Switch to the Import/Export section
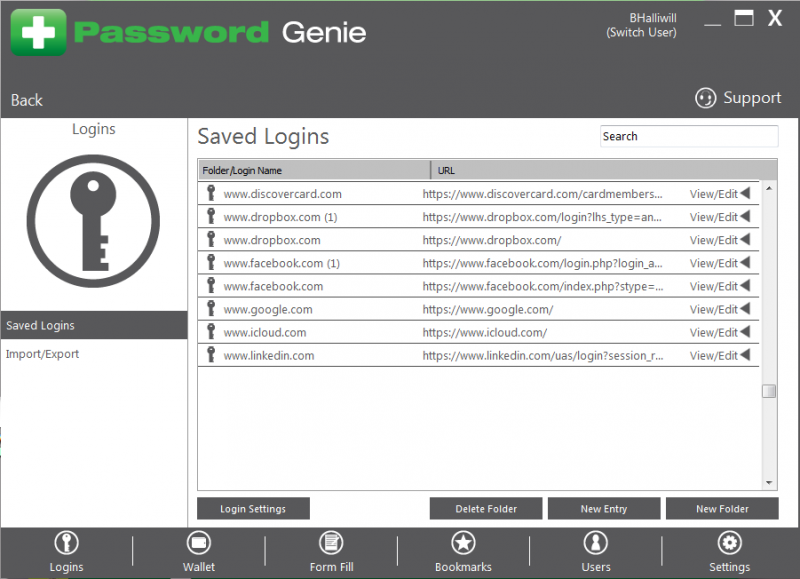Image resolution: width=800 pixels, height=579 pixels. click(x=42, y=353)
